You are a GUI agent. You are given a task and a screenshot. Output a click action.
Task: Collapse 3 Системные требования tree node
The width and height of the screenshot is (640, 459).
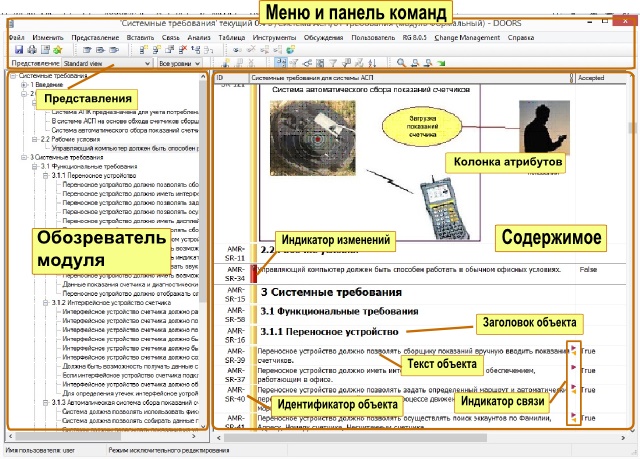pos(24,157)
